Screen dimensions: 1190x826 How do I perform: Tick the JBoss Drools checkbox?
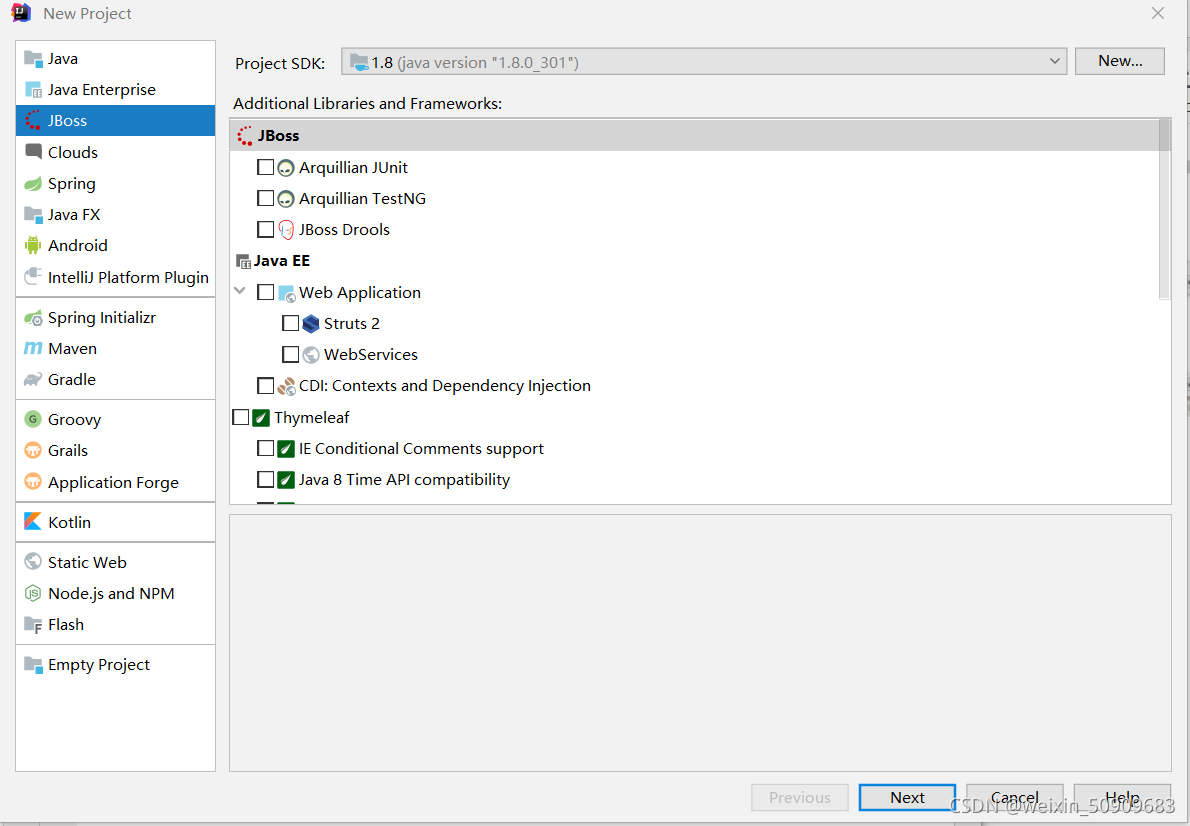tap(266, 229)
